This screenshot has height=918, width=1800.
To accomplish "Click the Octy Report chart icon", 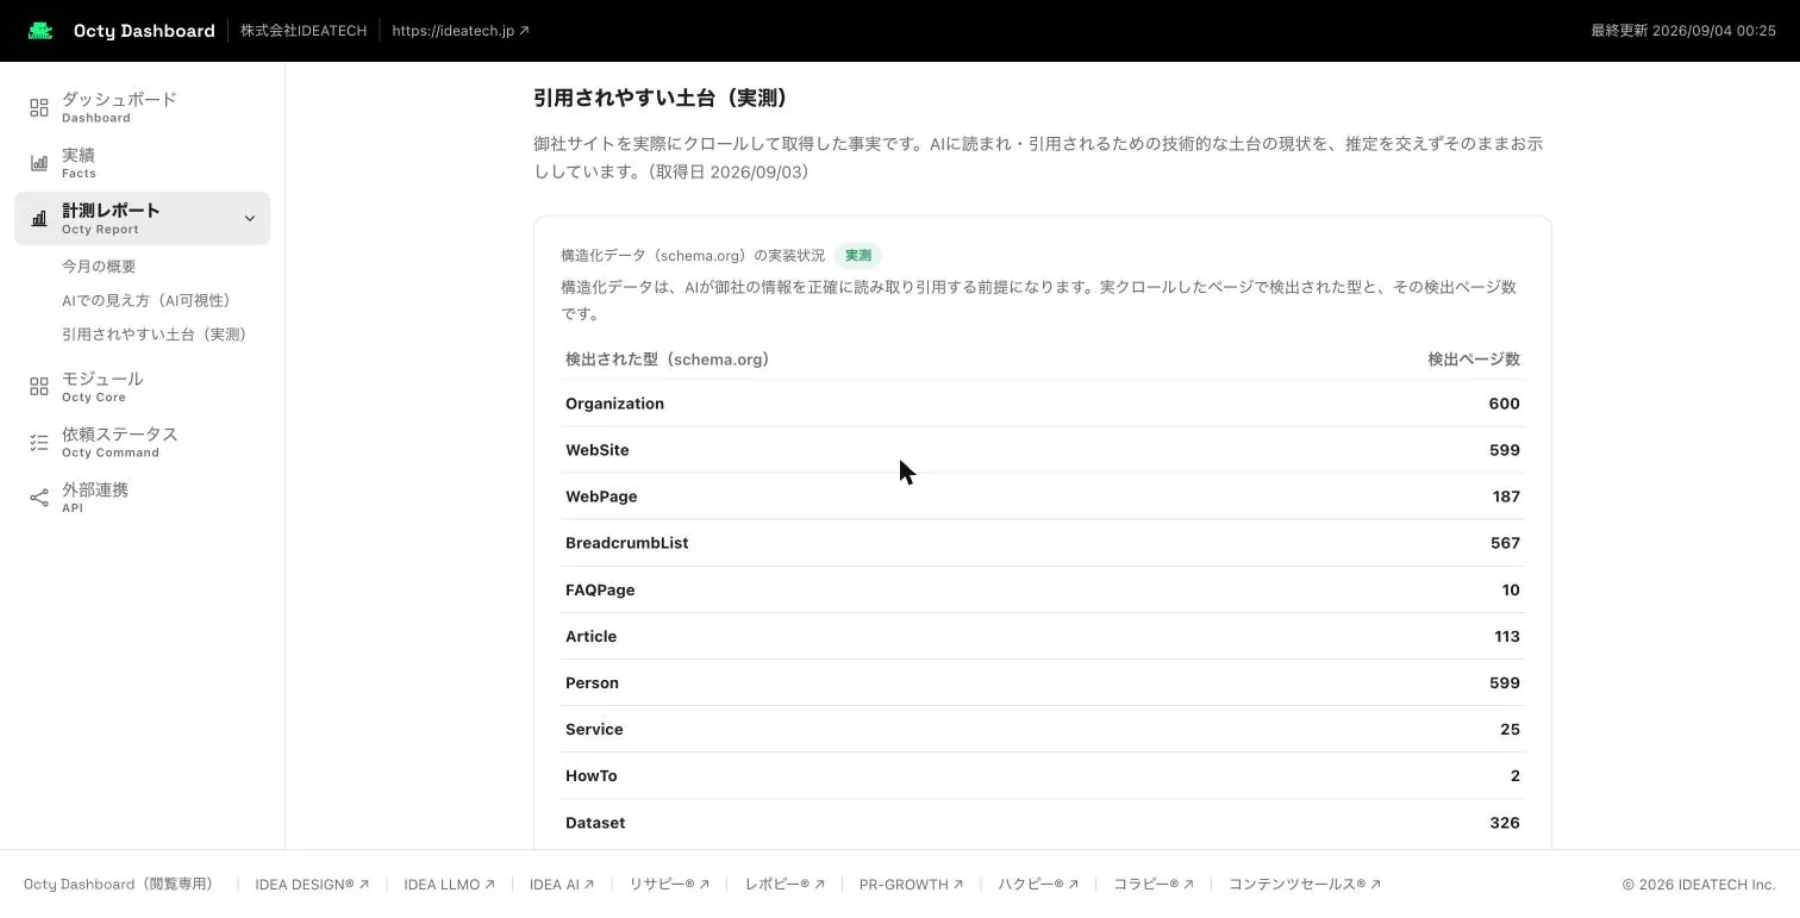I will coord(39,218).
